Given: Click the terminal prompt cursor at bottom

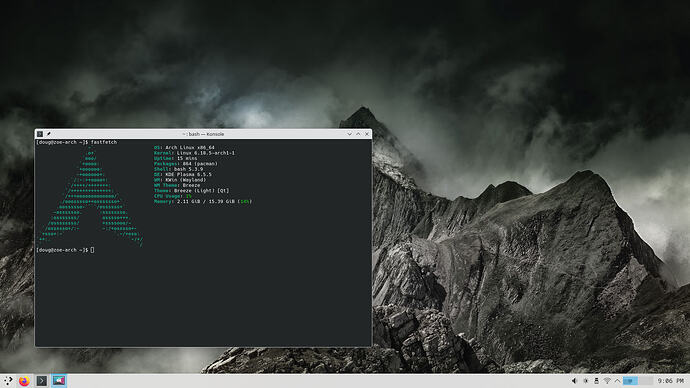Looking at the screenshot, I should (x=92, y=250).
